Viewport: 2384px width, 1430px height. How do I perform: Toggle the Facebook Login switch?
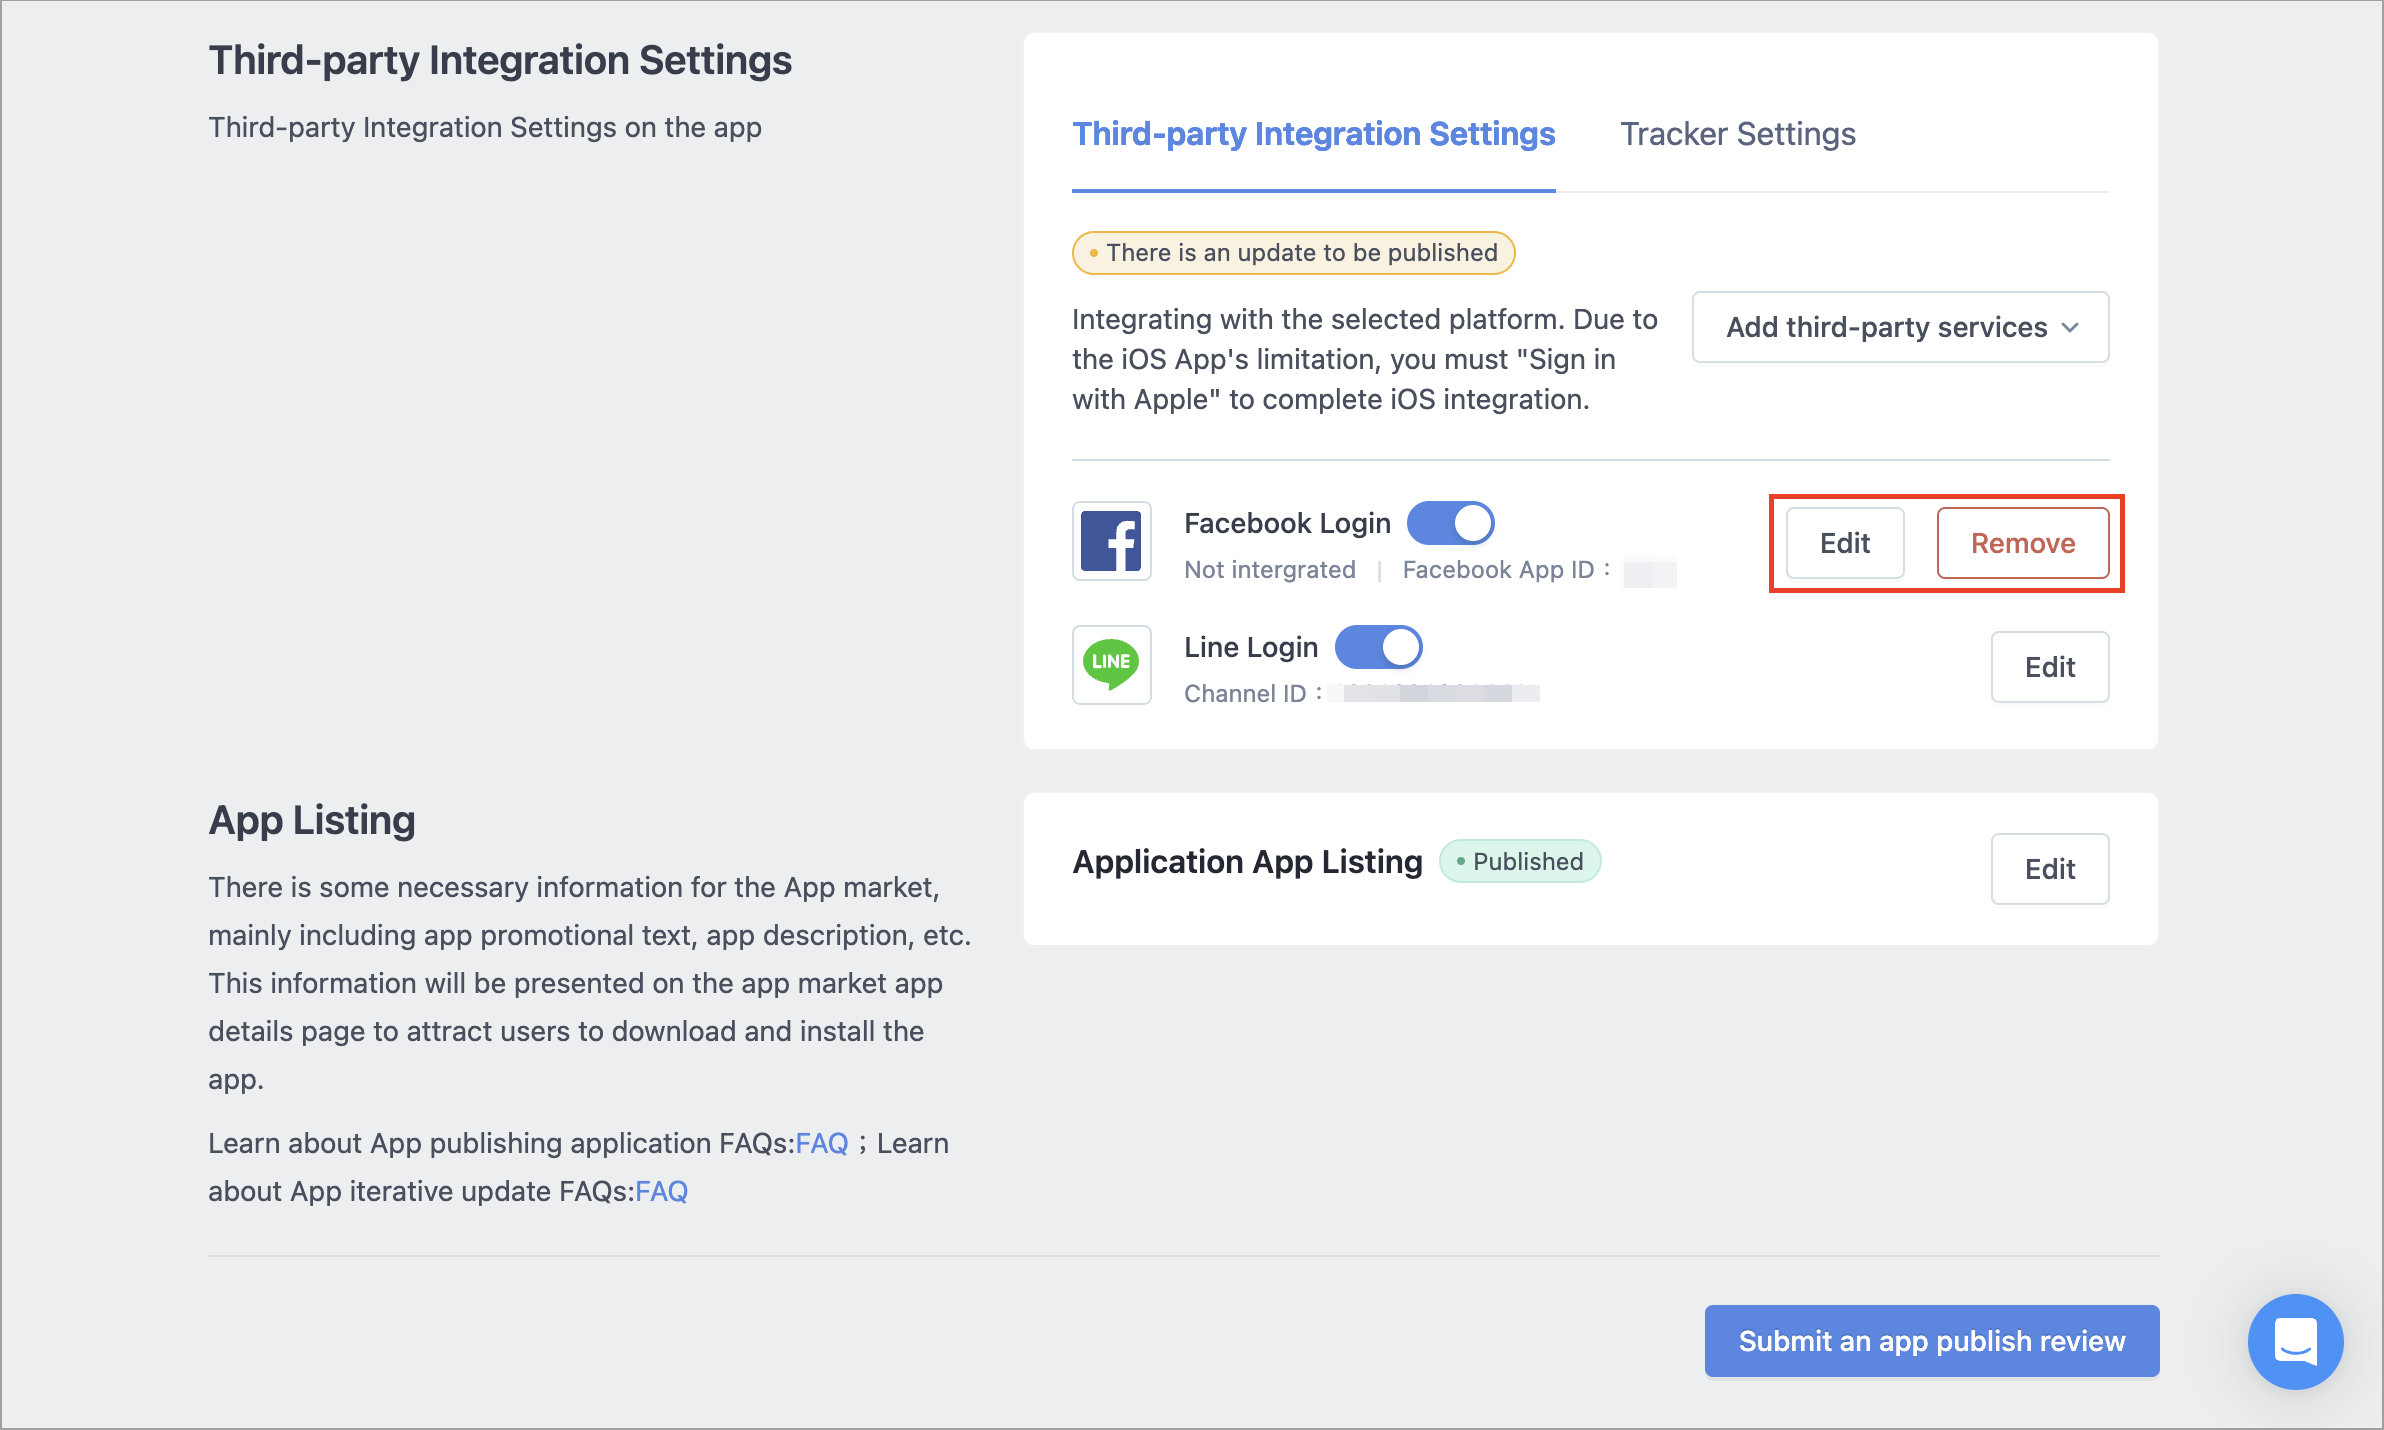pos(1450,523)
